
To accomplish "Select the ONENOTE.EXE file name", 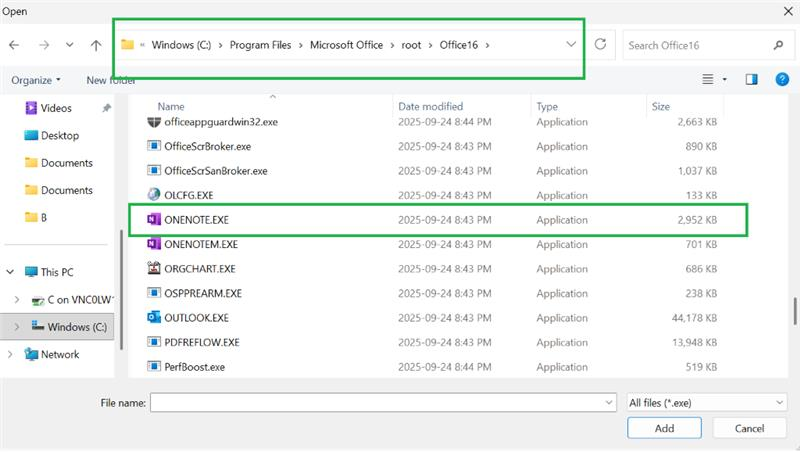I will pos(196,220).
